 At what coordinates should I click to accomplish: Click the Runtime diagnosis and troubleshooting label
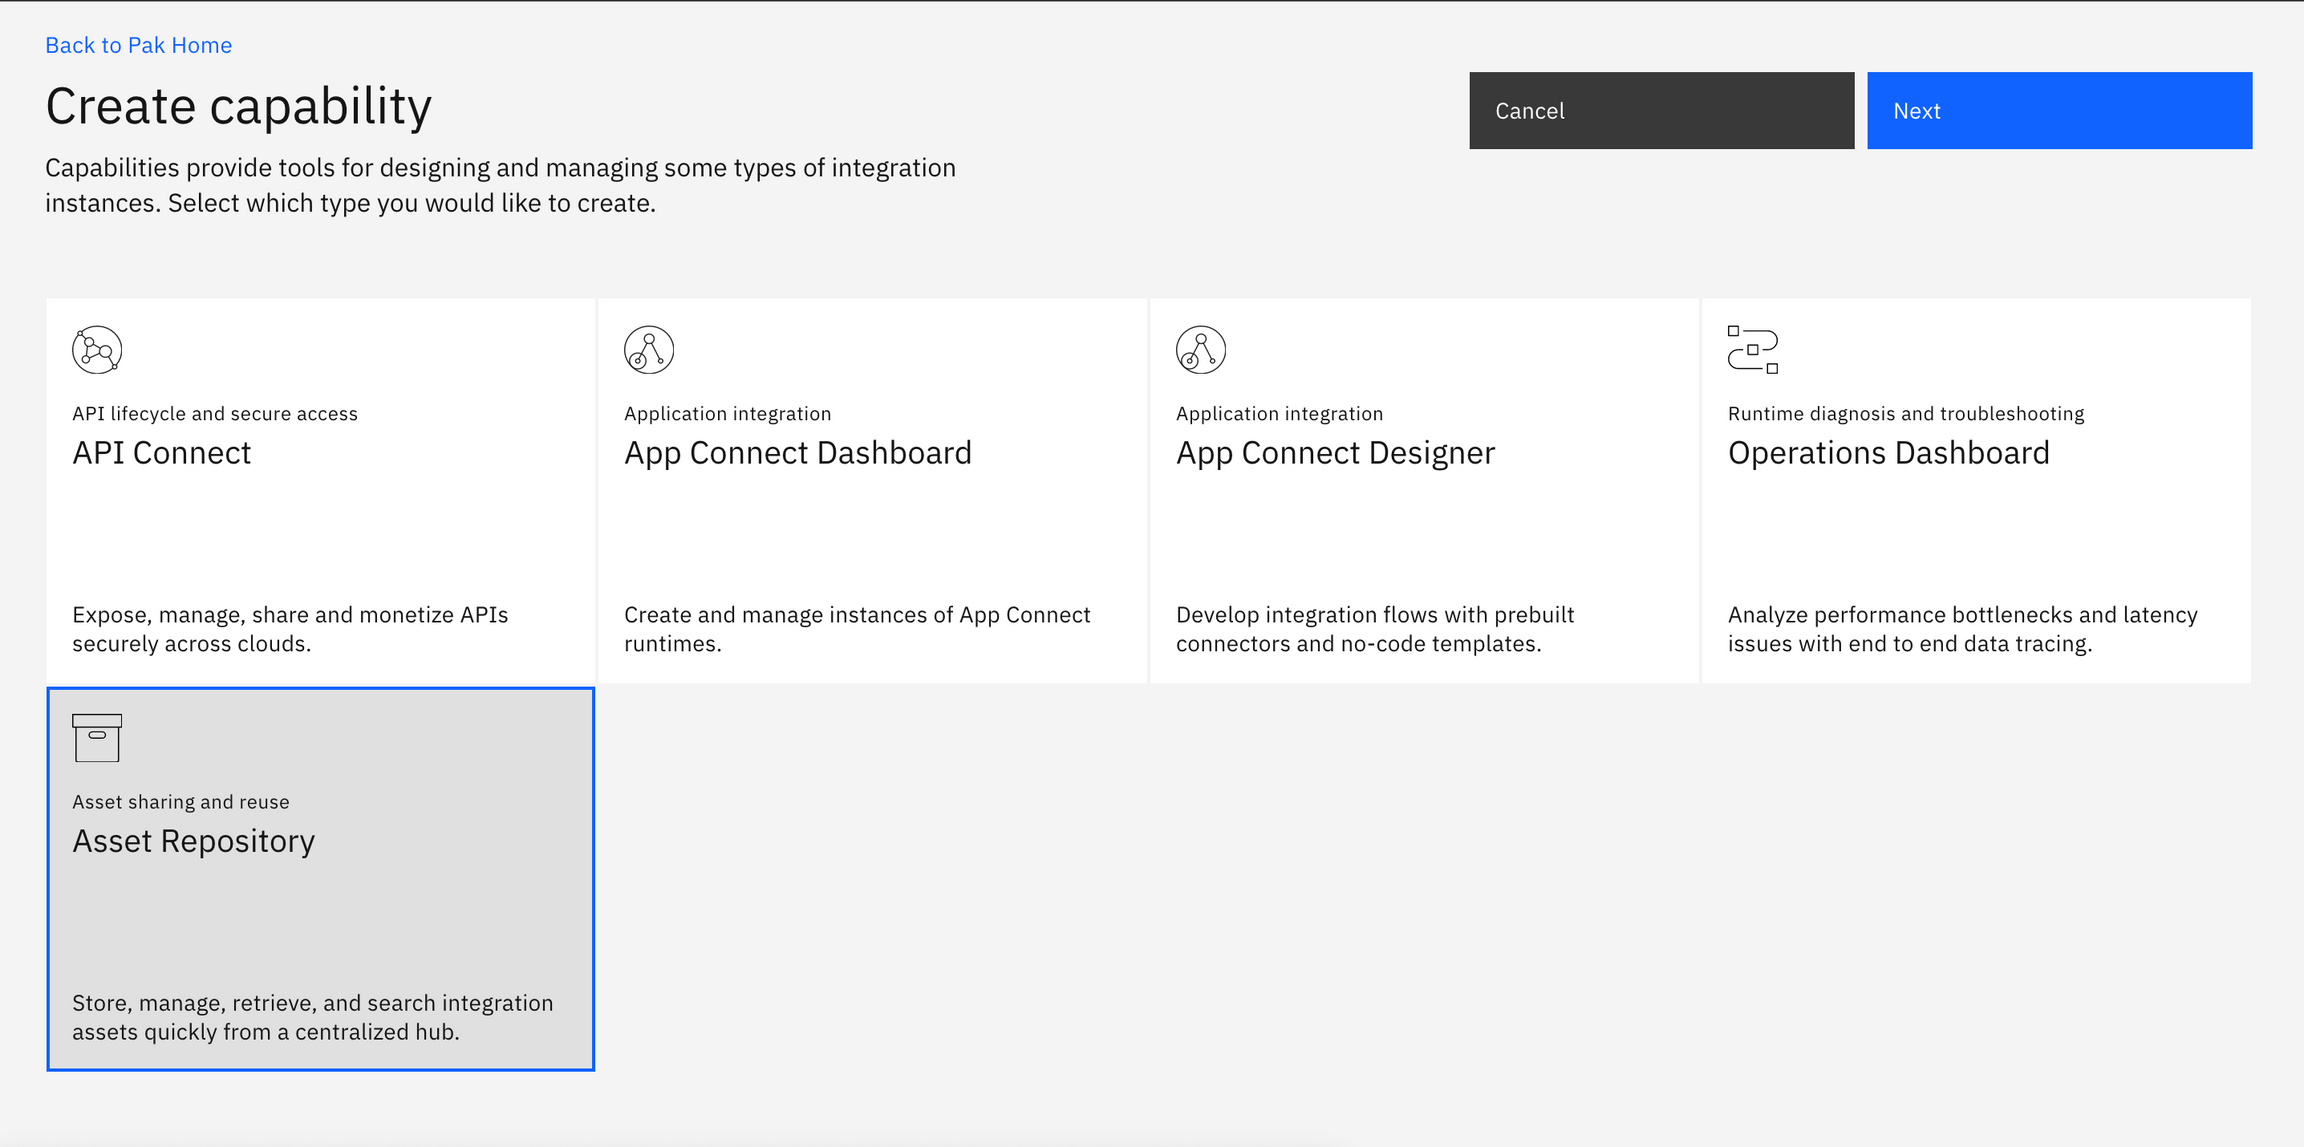coord(1905,413)
